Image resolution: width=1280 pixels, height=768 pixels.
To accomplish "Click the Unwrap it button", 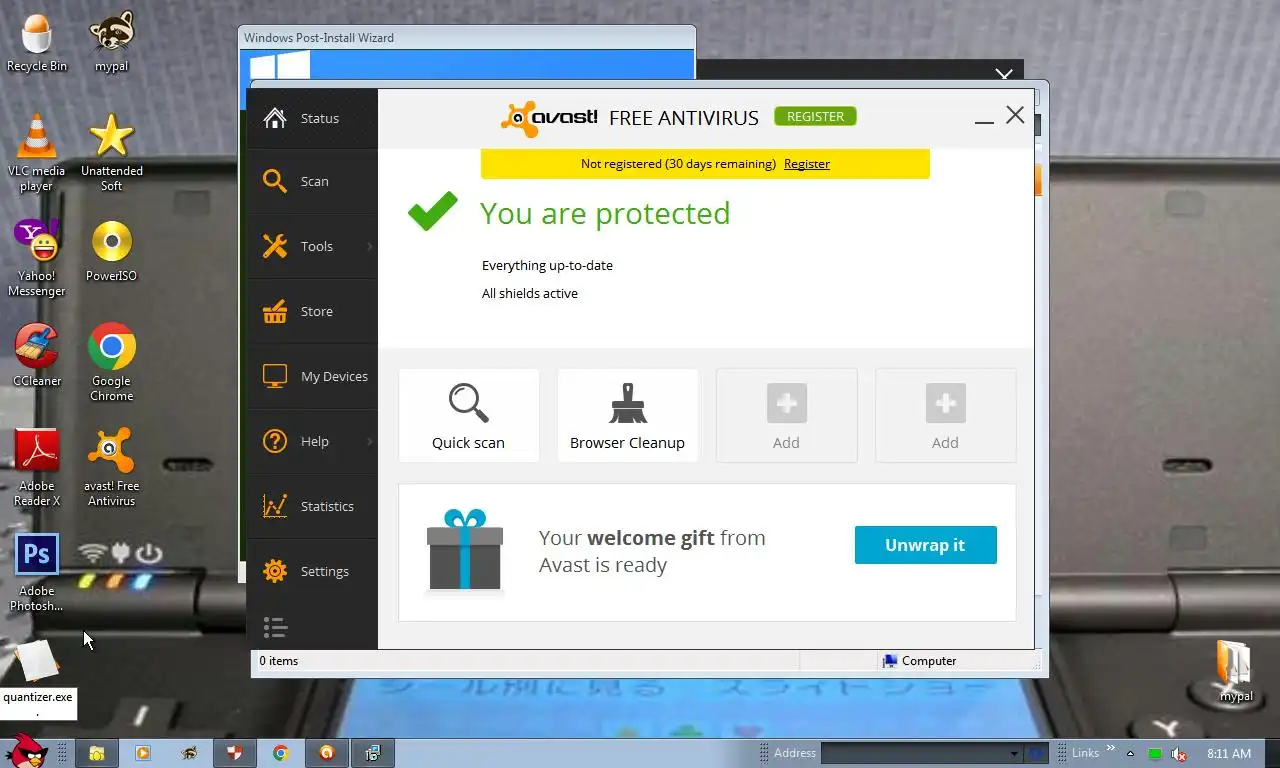I will (x=925, y=545).
